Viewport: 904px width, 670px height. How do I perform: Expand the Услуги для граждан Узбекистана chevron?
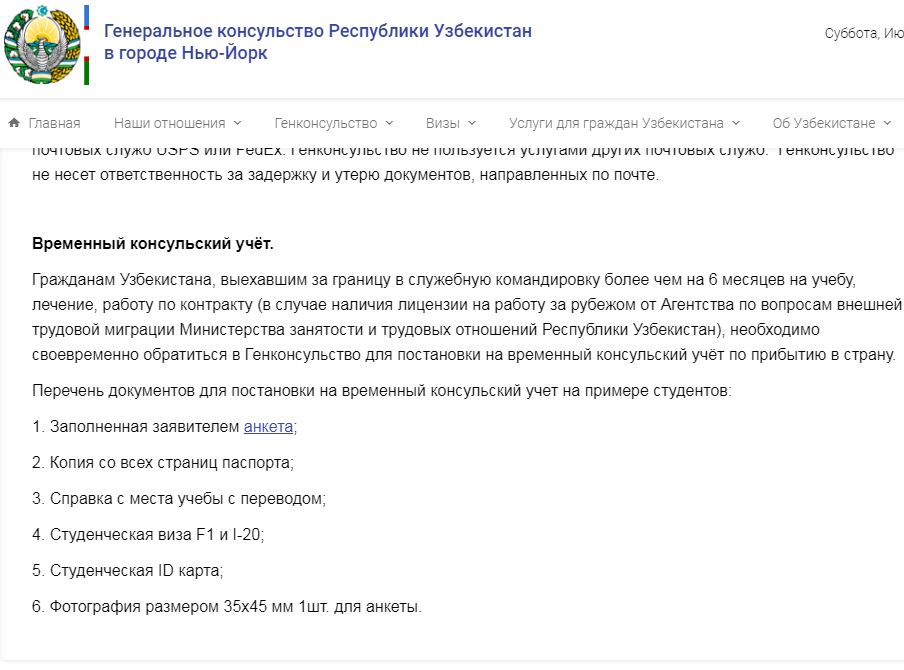pyautogui.click(x=736, y=124)
